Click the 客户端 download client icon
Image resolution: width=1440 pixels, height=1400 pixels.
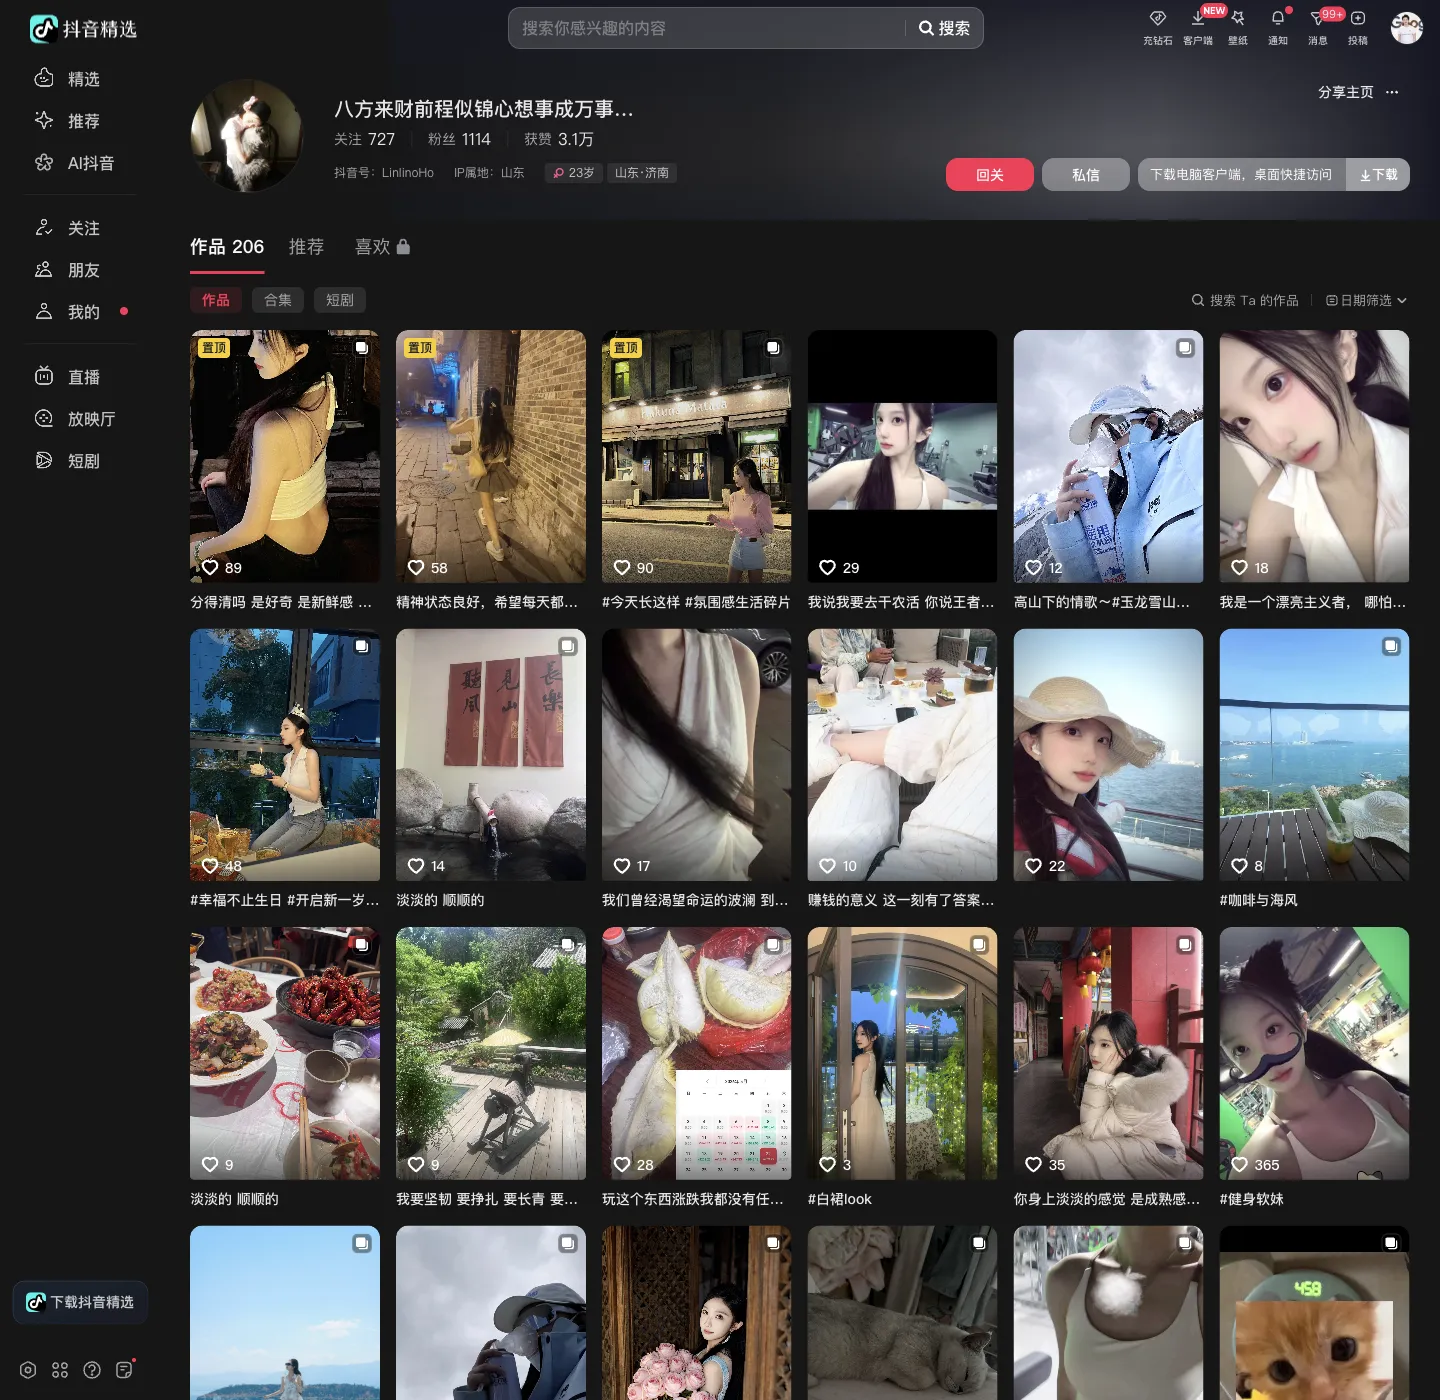(x=1197, y=27)
